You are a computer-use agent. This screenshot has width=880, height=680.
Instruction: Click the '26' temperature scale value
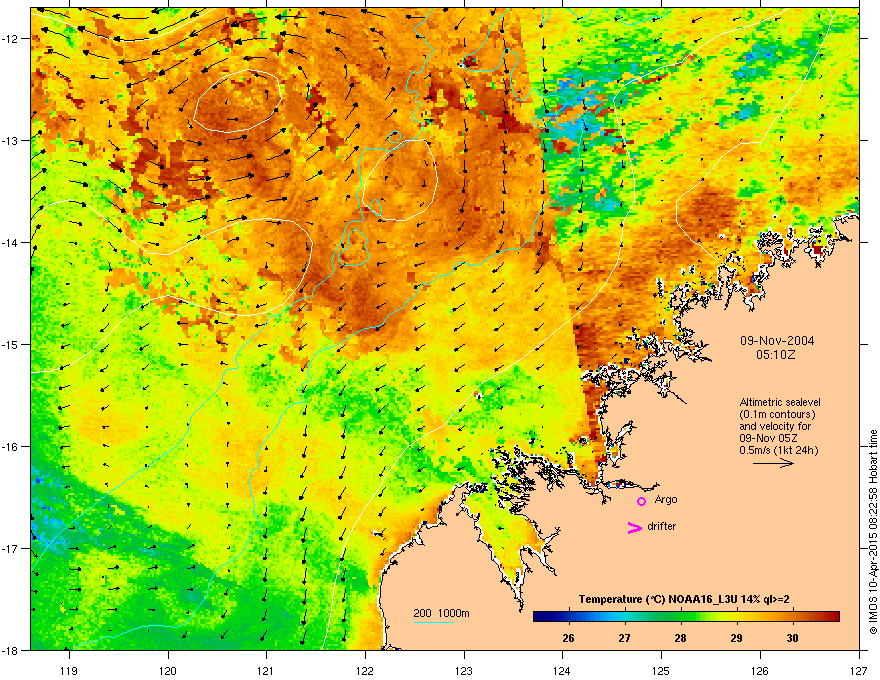pyautogui.click(x=568, y=638)
